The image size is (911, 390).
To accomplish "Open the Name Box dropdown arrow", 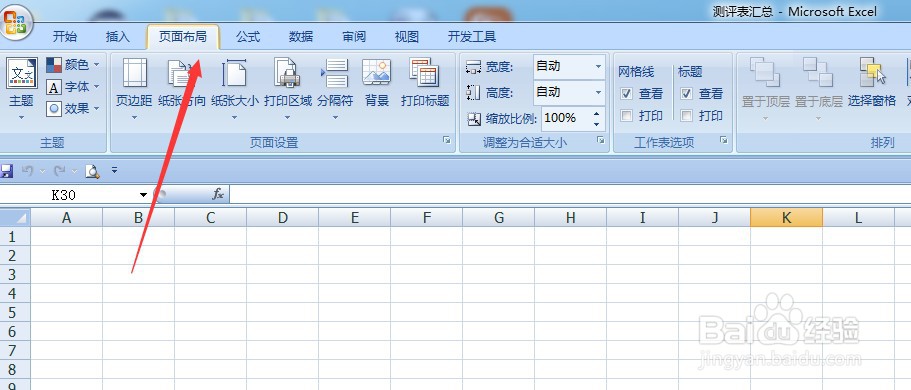I will (x=143, y=195).
